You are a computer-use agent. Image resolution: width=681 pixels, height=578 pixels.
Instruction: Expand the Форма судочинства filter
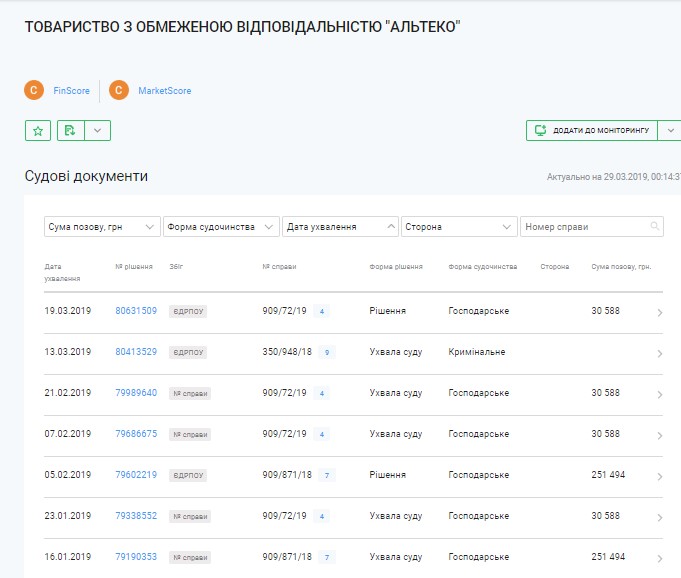coord(221,227)
